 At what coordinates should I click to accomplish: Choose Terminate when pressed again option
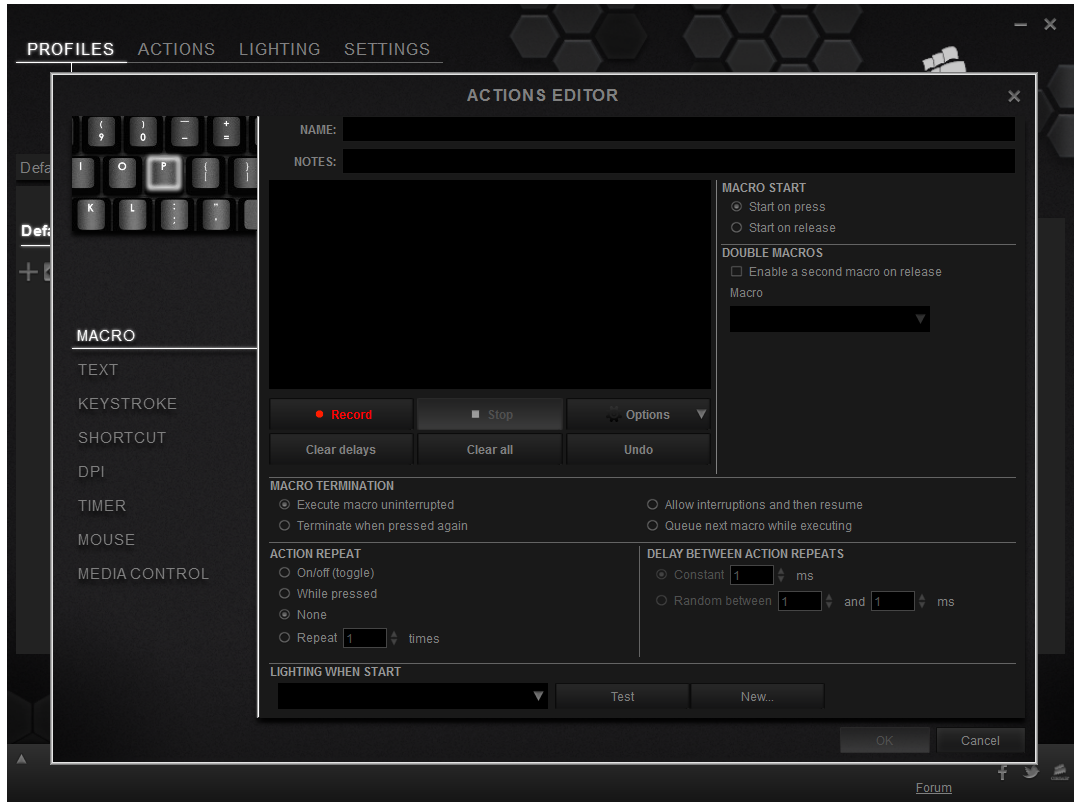click(x=285, y=526)
